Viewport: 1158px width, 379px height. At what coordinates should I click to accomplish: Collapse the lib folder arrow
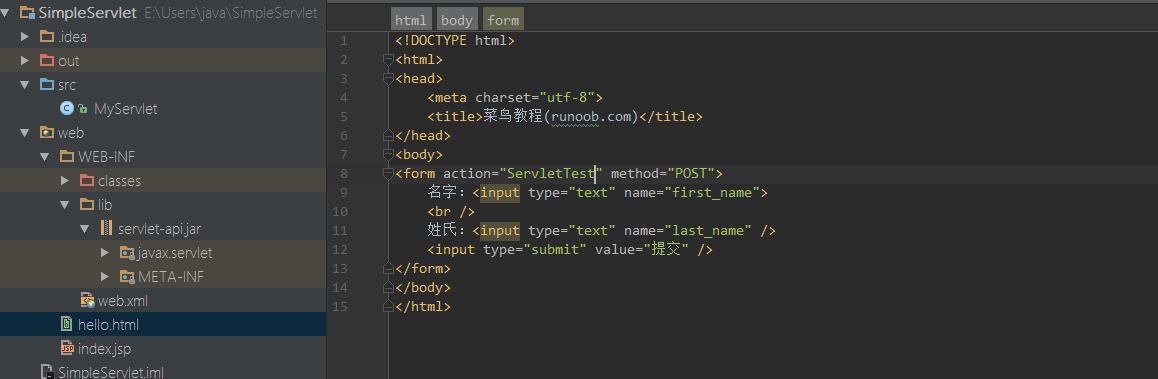pos(64,205)
